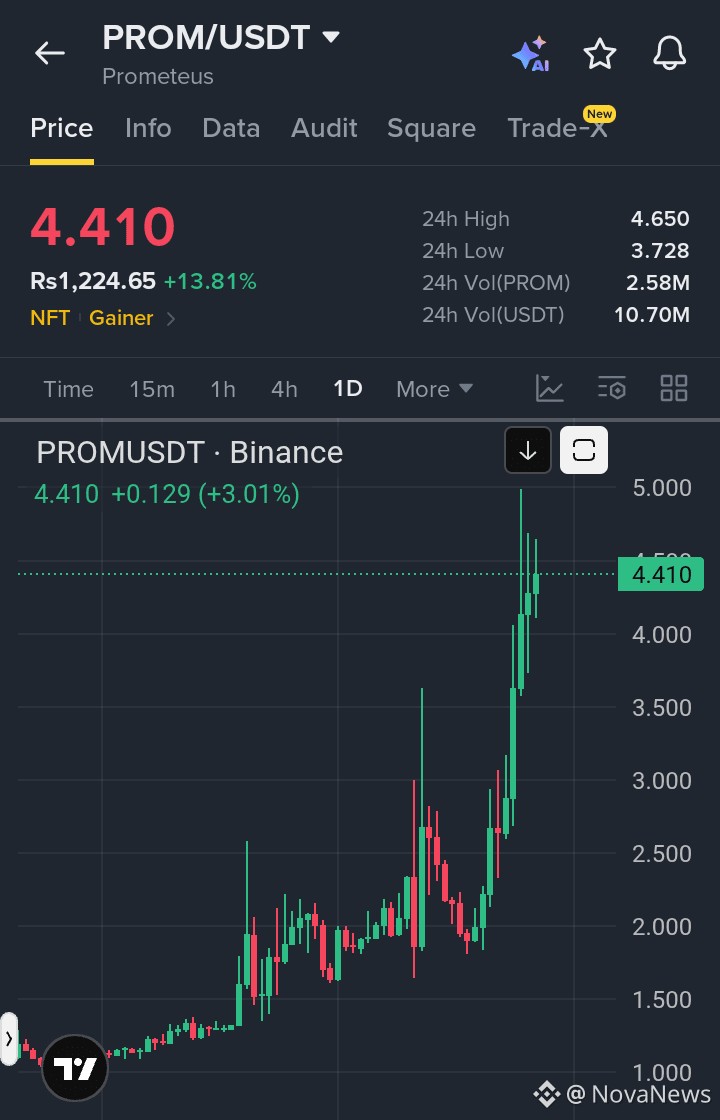
Task: Select the 1h chart interval
Action: pyautogui.click(x=223, y=389)
